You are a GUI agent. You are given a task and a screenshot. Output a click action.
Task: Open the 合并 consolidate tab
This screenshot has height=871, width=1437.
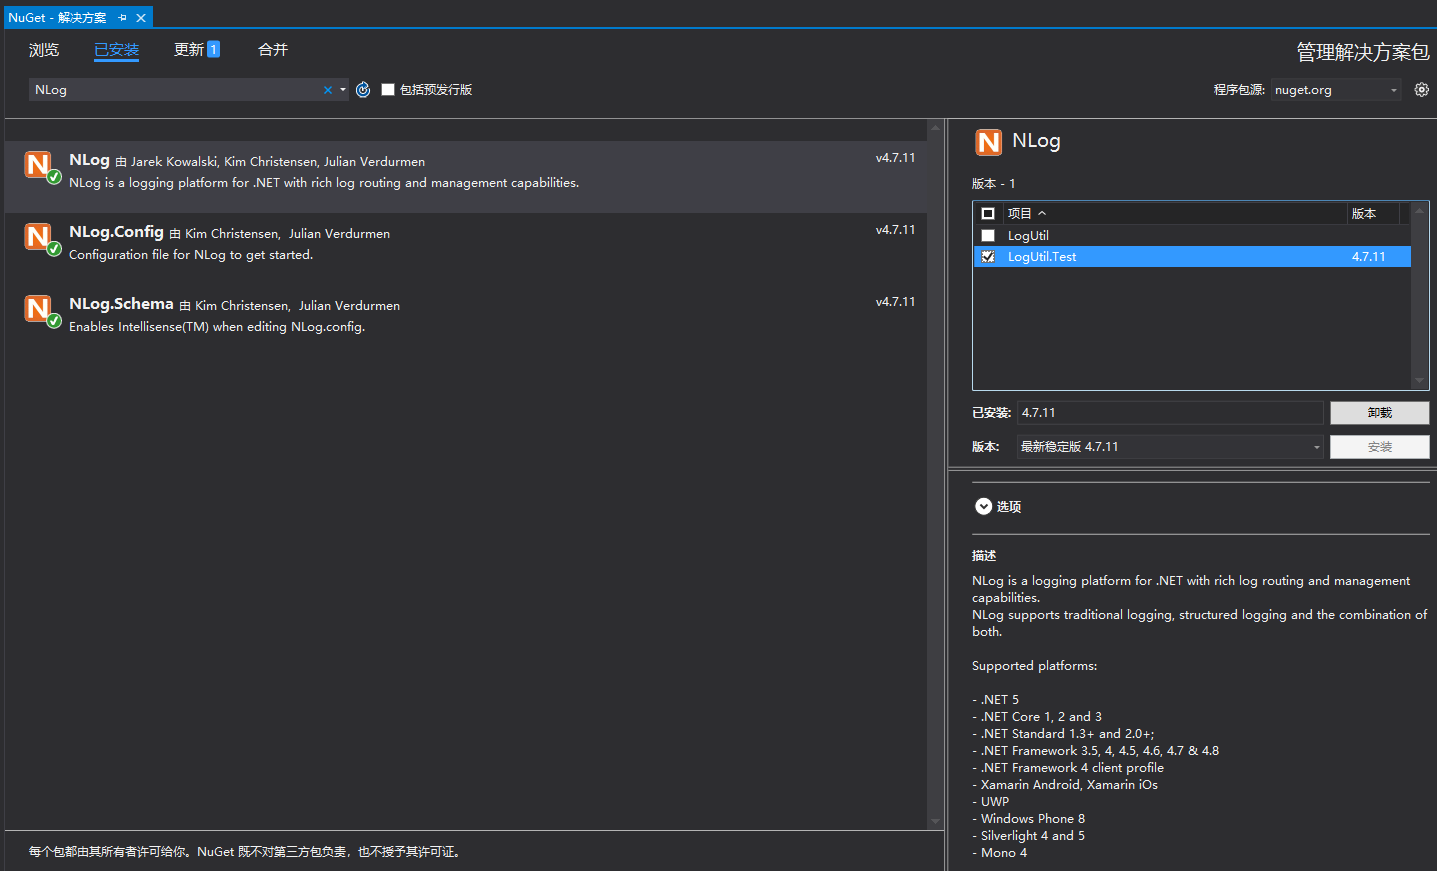[273, 50]
